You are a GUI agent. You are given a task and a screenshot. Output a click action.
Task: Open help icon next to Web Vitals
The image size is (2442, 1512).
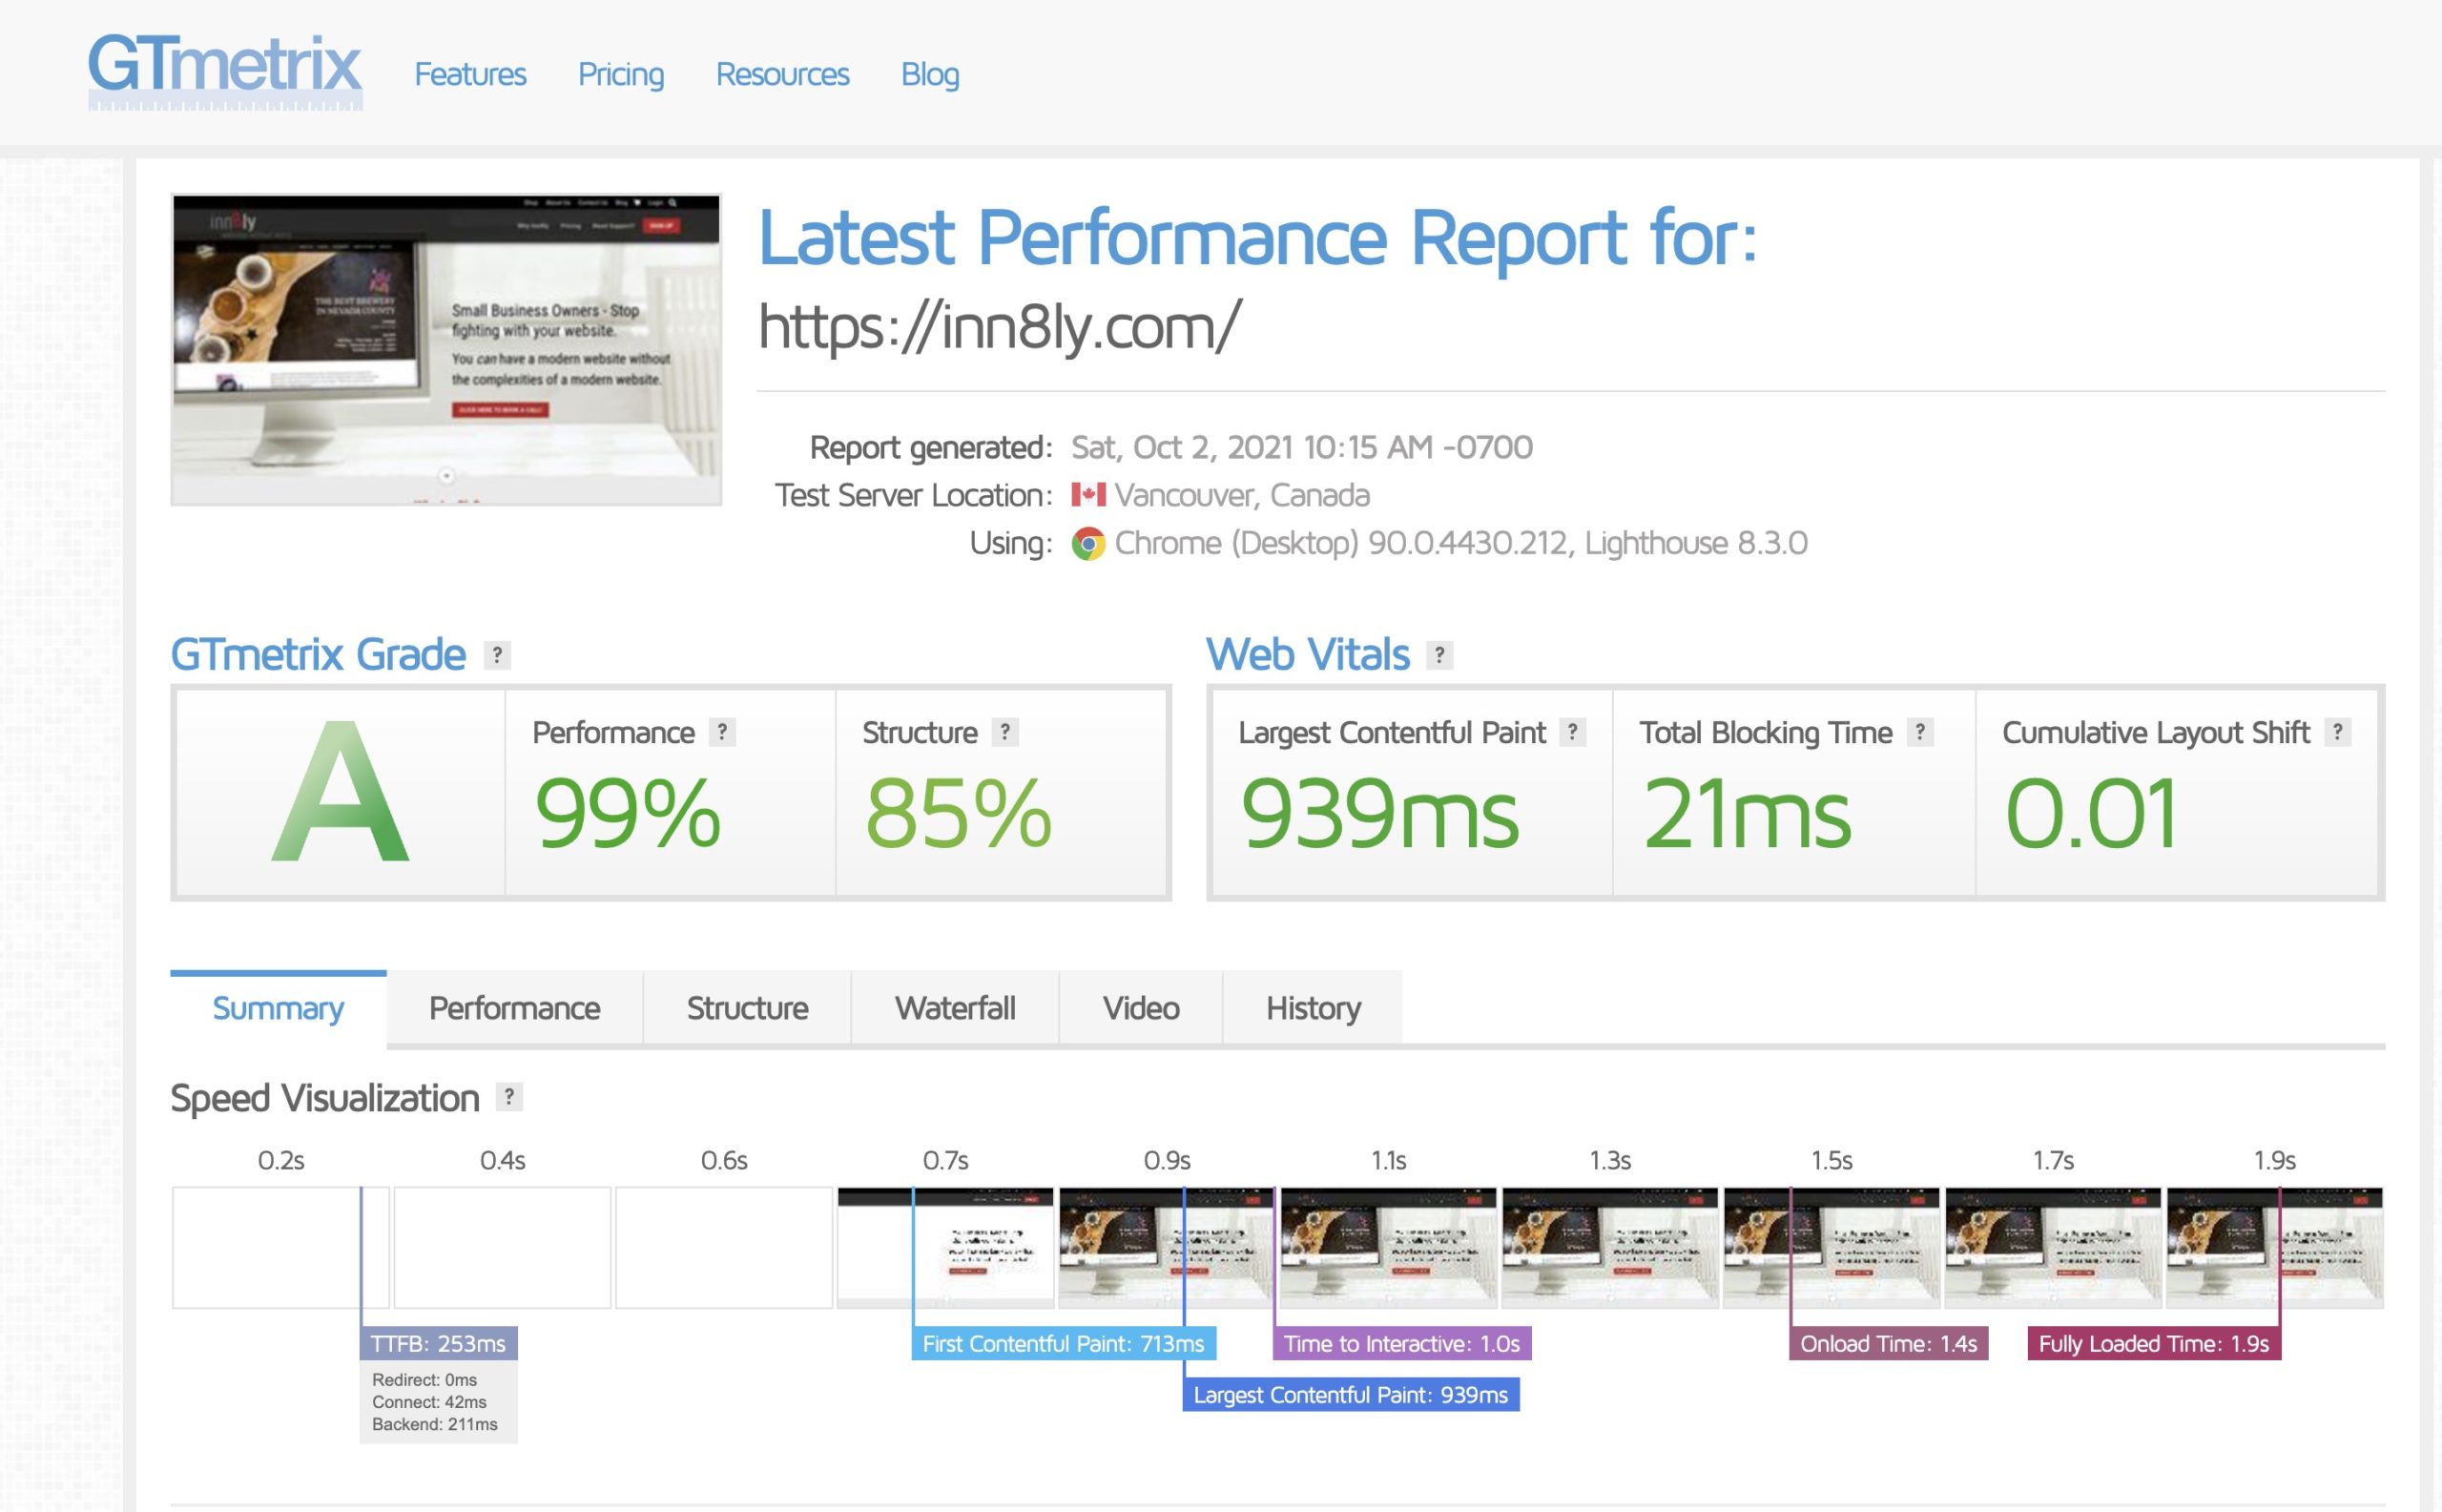tap(1439, 654)
